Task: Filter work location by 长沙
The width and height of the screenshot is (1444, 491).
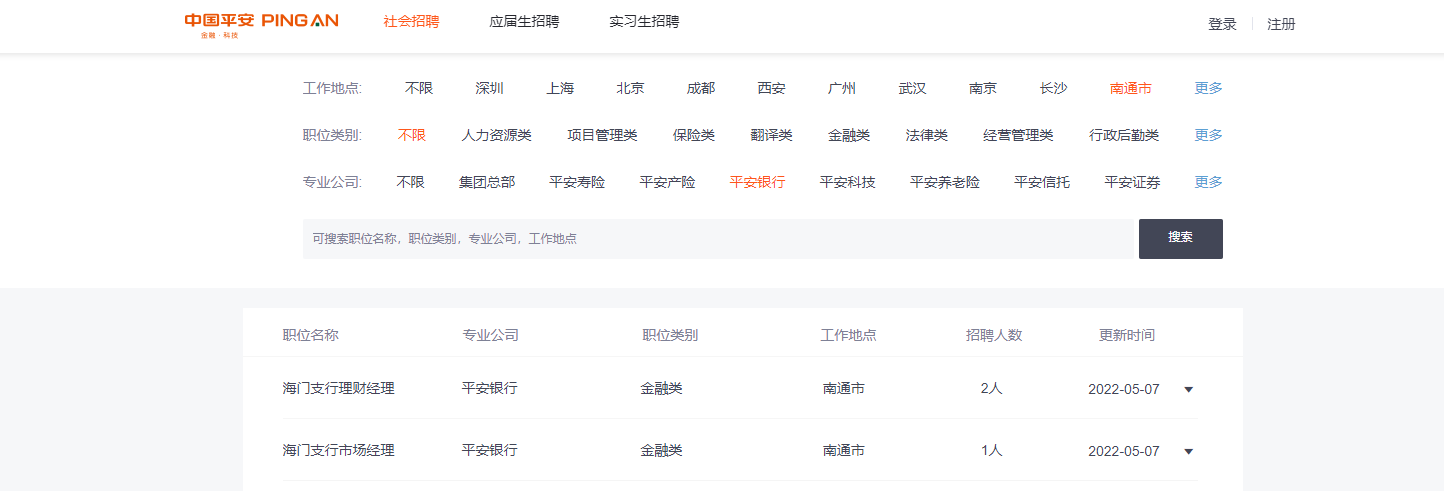Action: click(x=1053, y=88)
